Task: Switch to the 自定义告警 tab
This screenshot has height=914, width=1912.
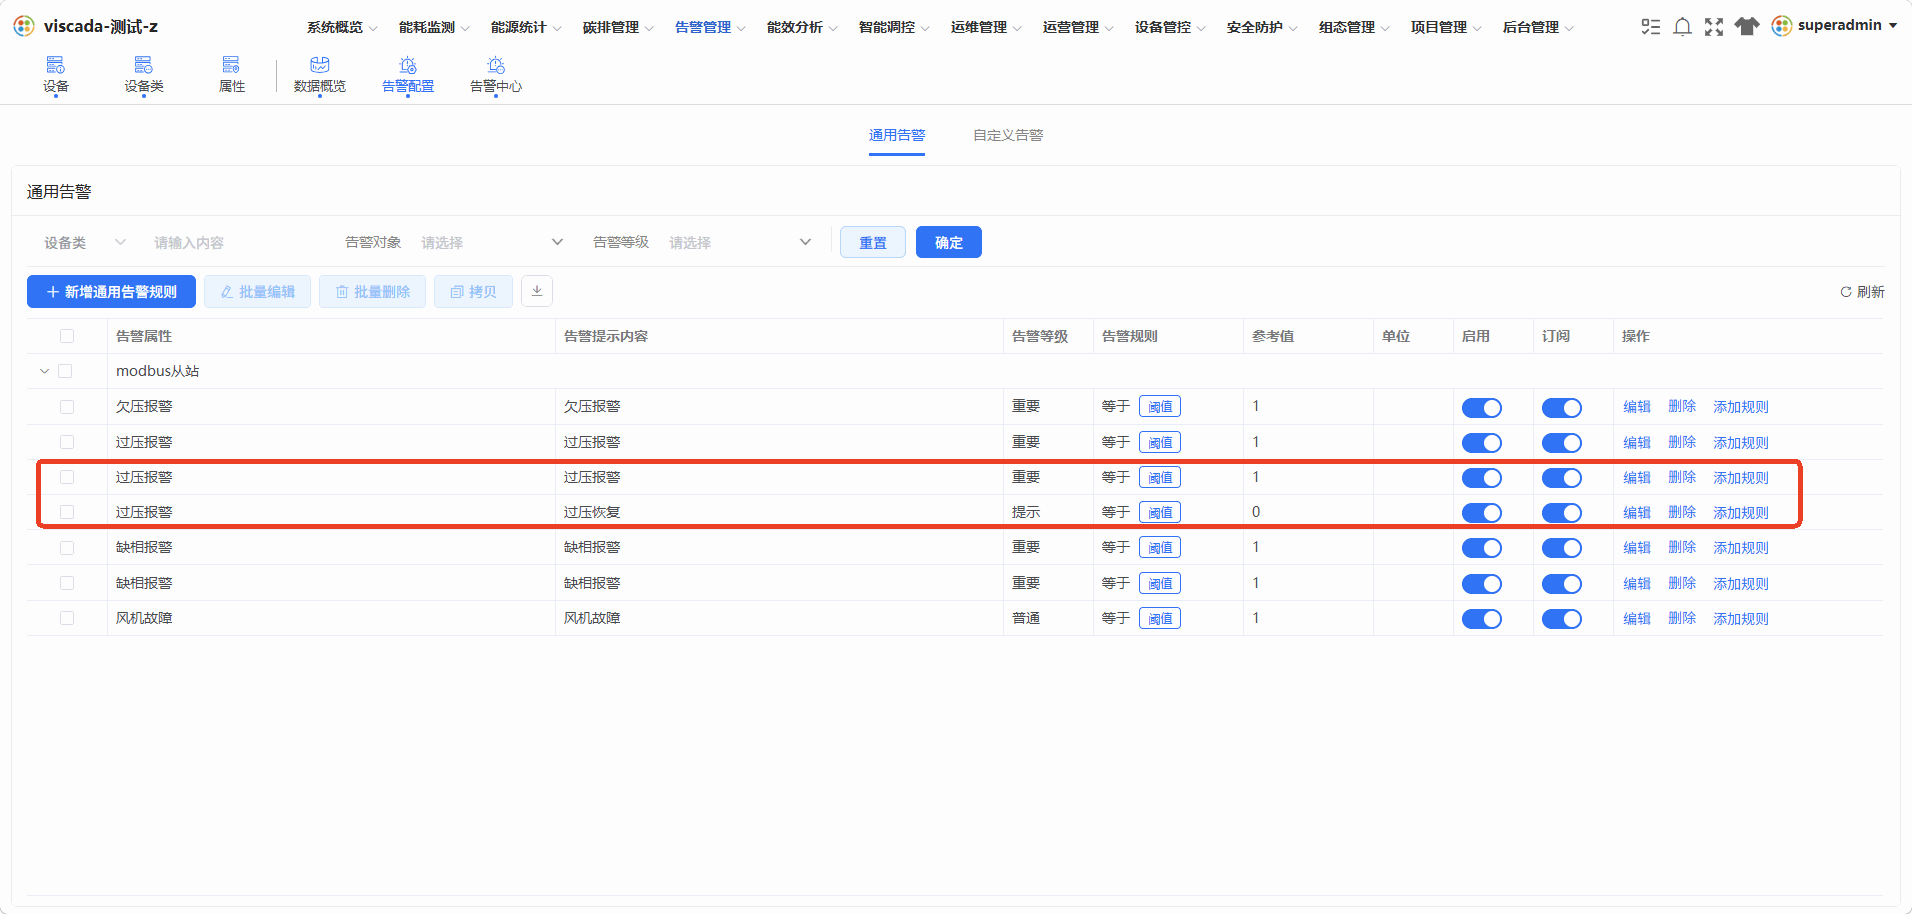Action: coord(1008,135)
